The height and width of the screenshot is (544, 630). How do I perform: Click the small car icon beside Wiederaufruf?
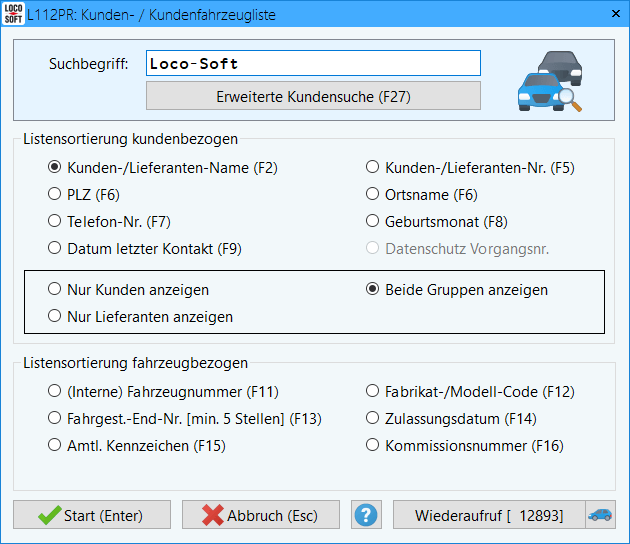pos(600,515)
